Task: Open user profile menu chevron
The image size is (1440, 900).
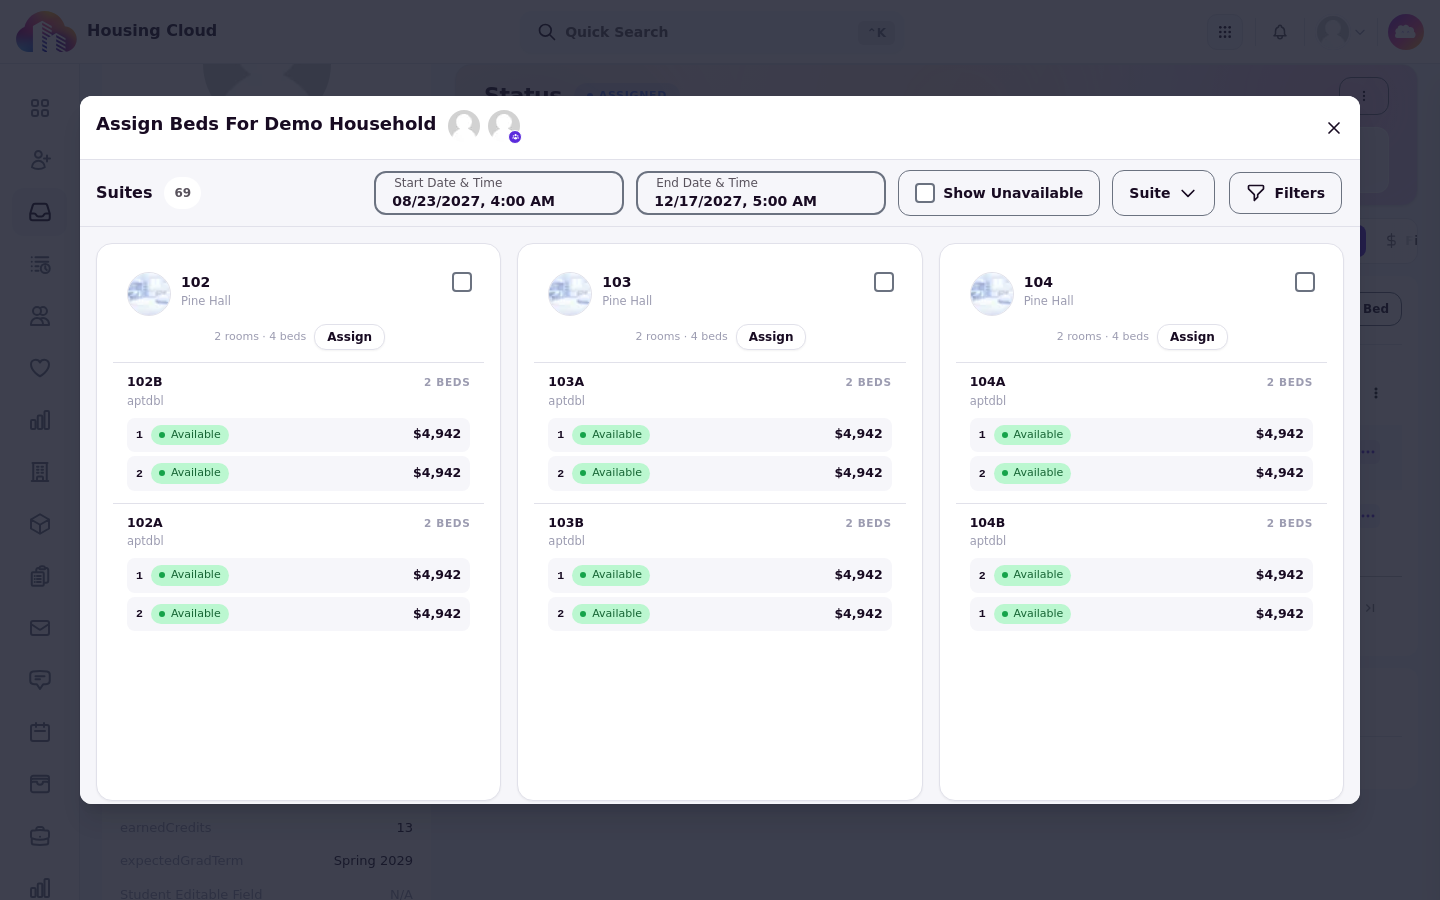Action: pos(1360,32)
